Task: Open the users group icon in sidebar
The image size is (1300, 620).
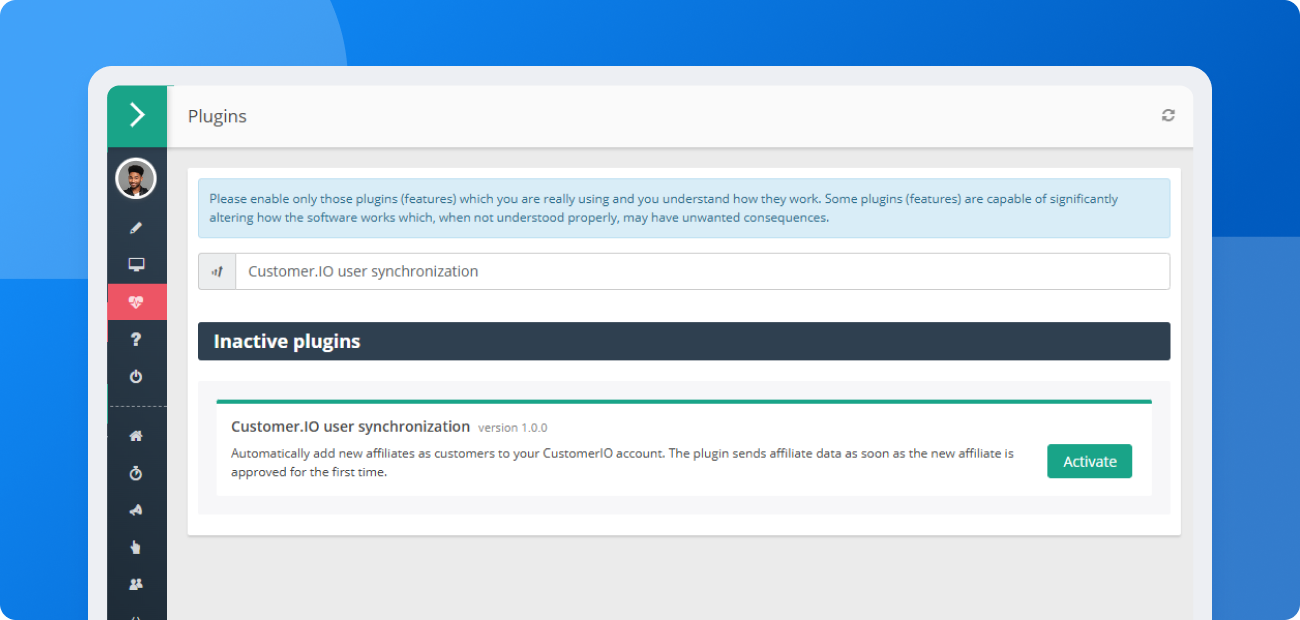Action: tap(136, 583)
